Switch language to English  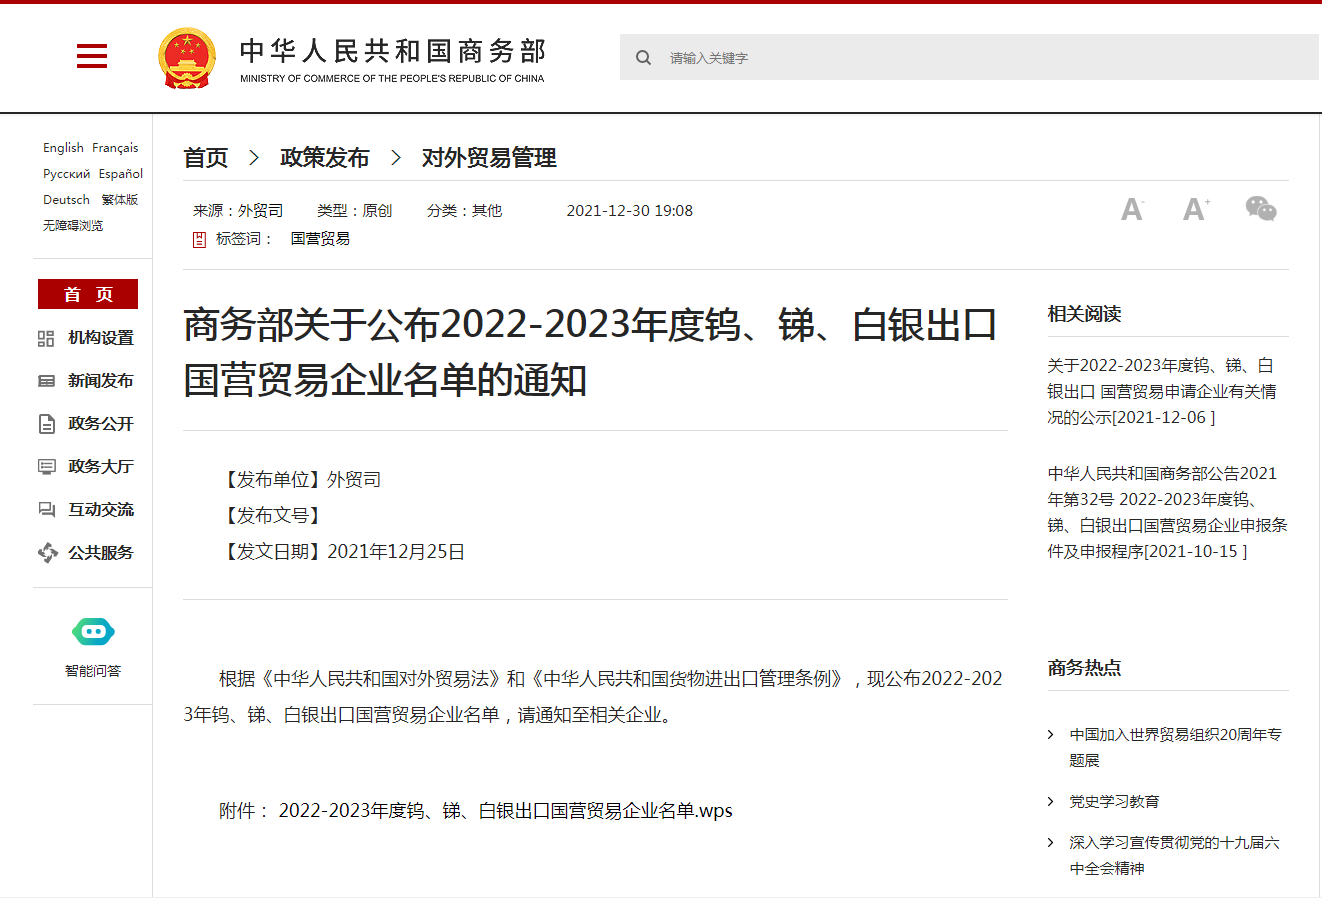(x=63, y=148)
